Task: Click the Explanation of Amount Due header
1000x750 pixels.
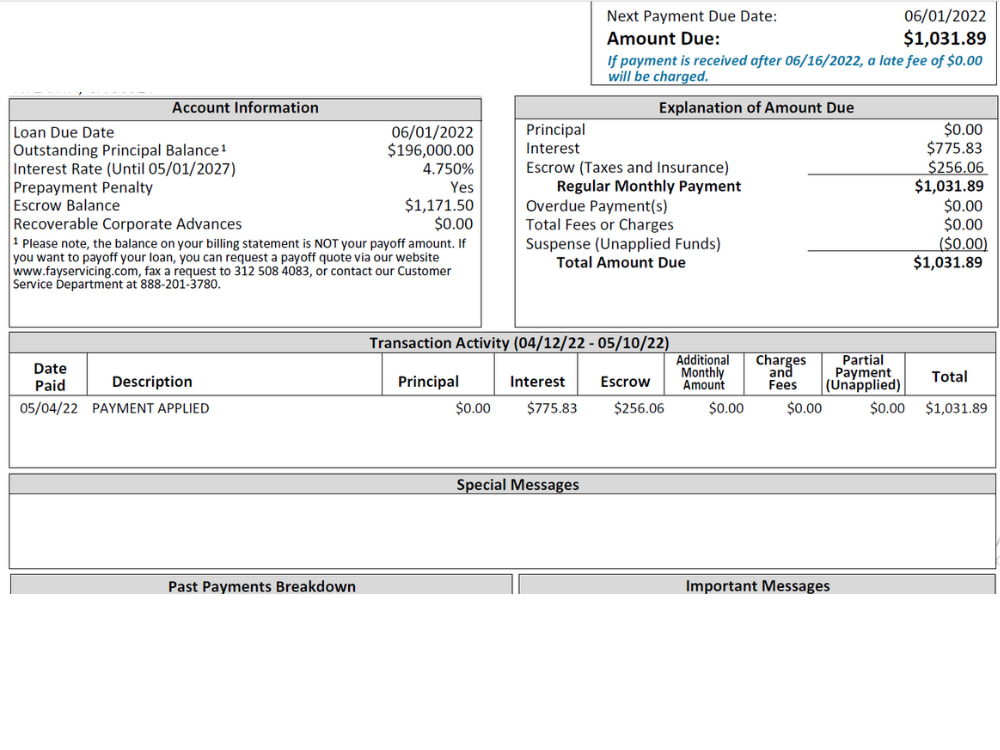Action: pyautogui.click(x=756, y=108)
